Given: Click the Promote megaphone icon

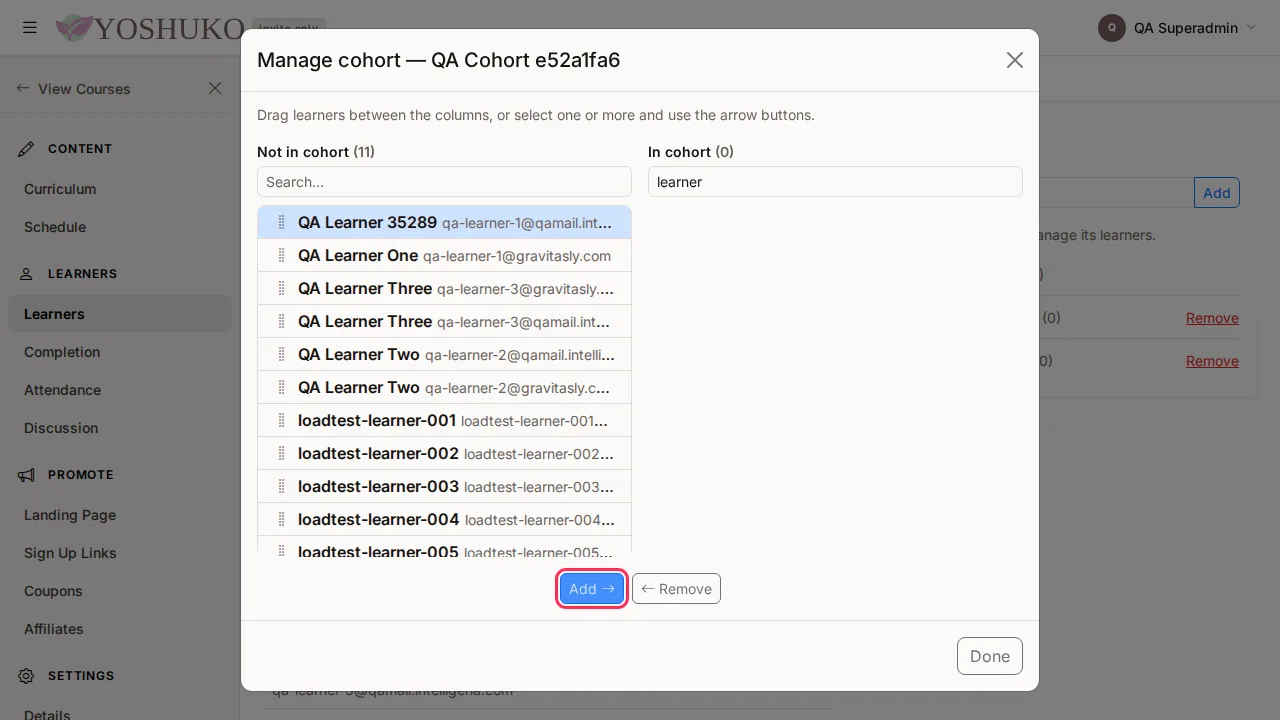Looking at the screenshot, I should (x=27, y=475).
